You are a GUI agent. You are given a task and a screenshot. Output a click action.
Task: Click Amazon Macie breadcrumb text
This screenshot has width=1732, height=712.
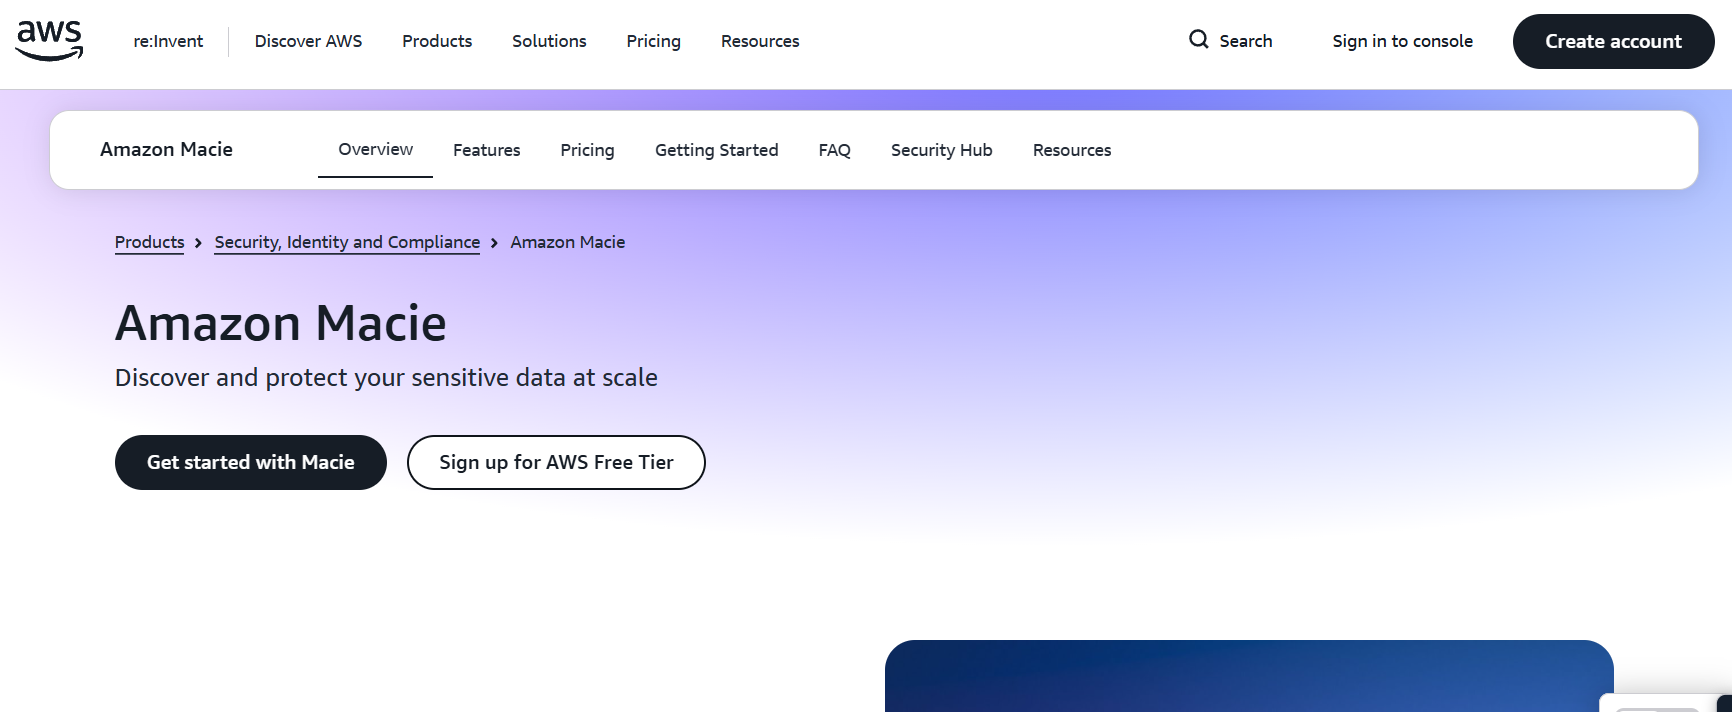(567, 242)
